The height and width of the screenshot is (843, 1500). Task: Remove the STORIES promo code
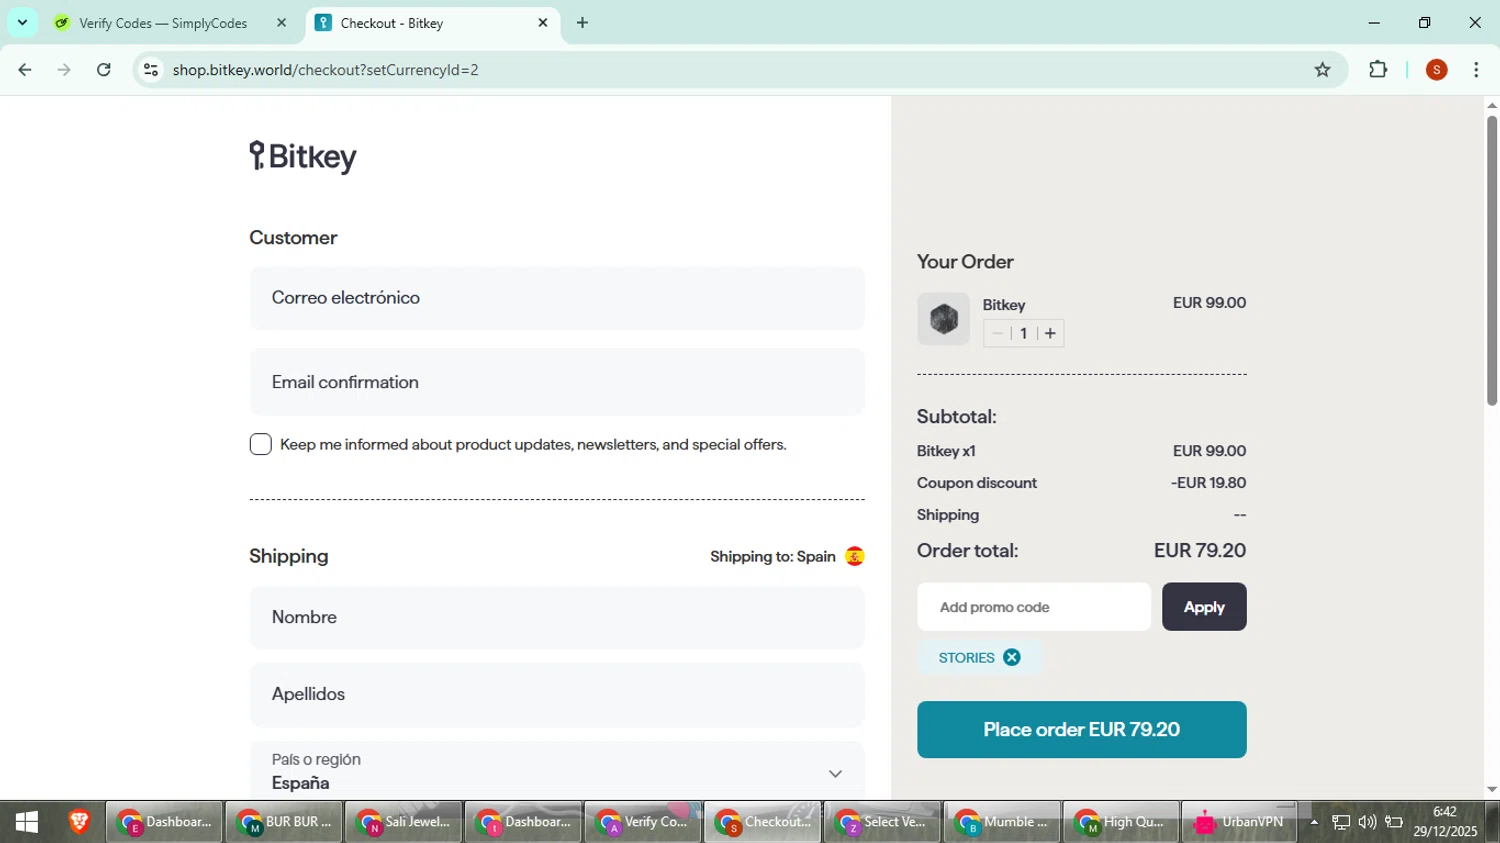point(1012,657)
